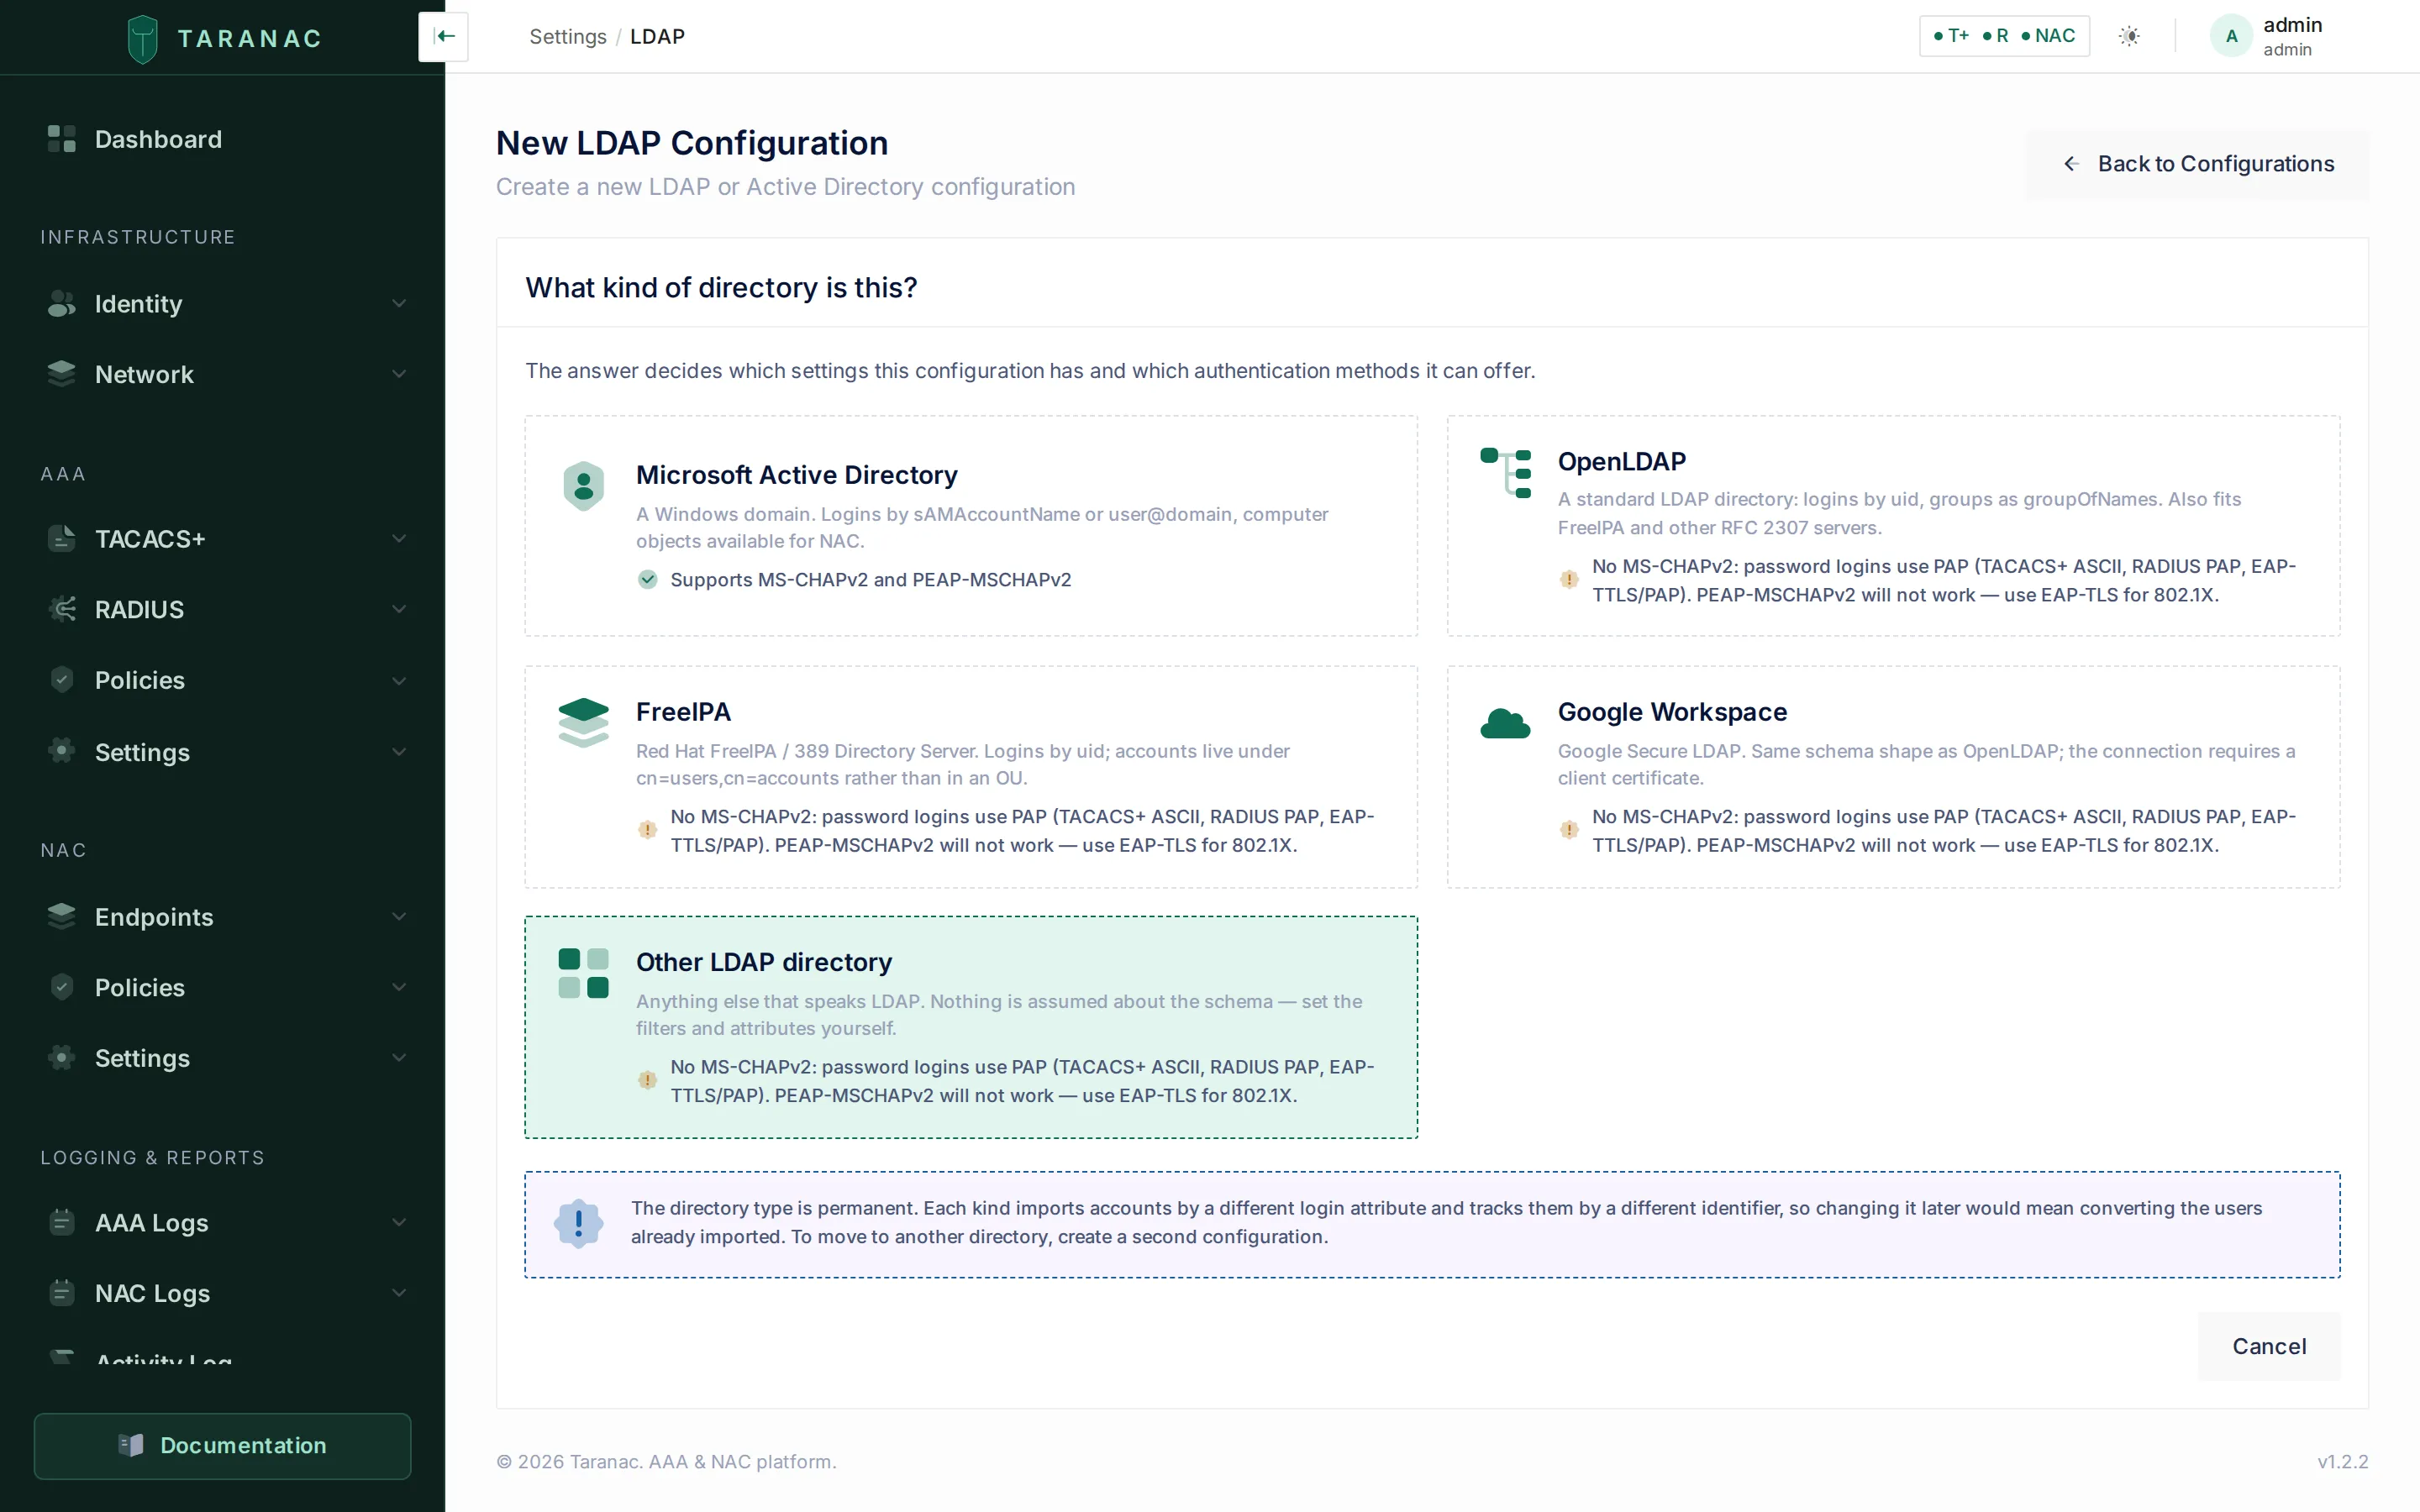
Task: Click the Google Workspace warning icon
Action: pos(1570,830)
